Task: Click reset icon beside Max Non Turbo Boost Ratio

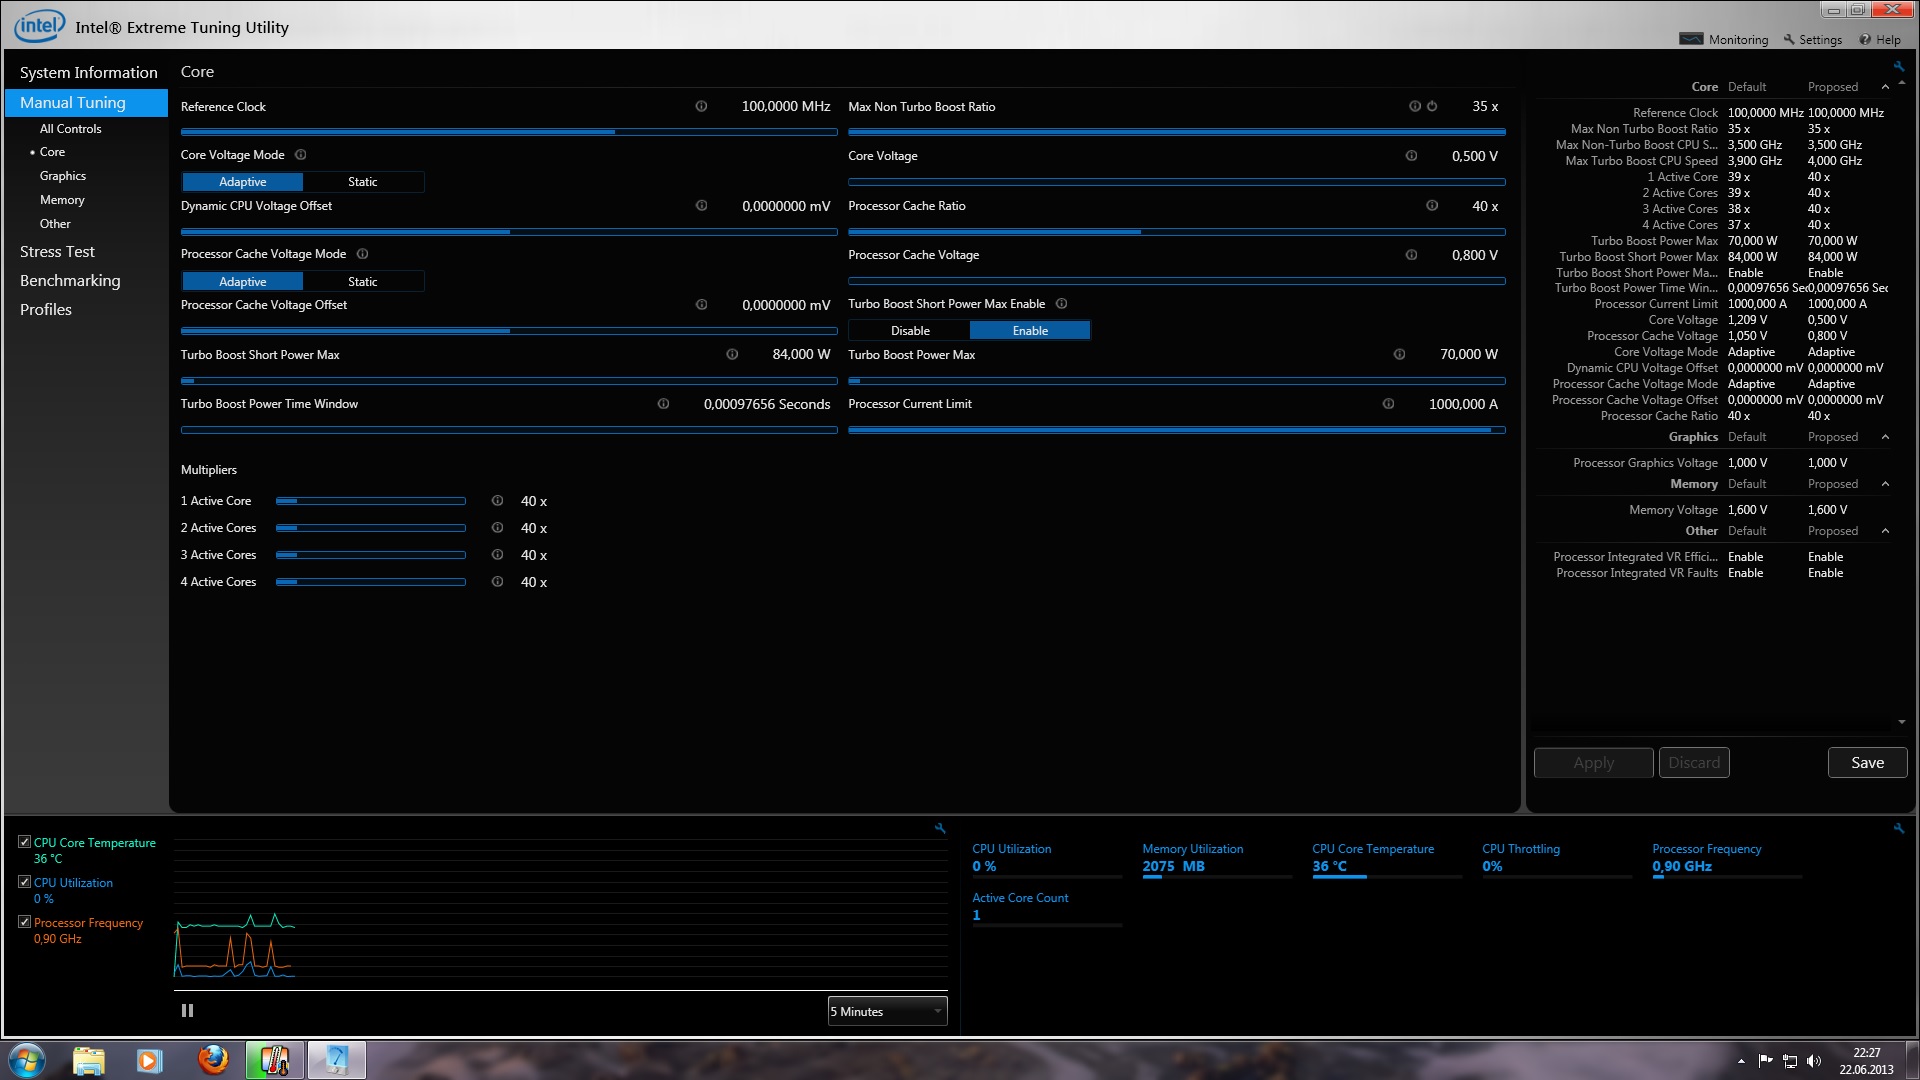Action: coord(1432,106)
